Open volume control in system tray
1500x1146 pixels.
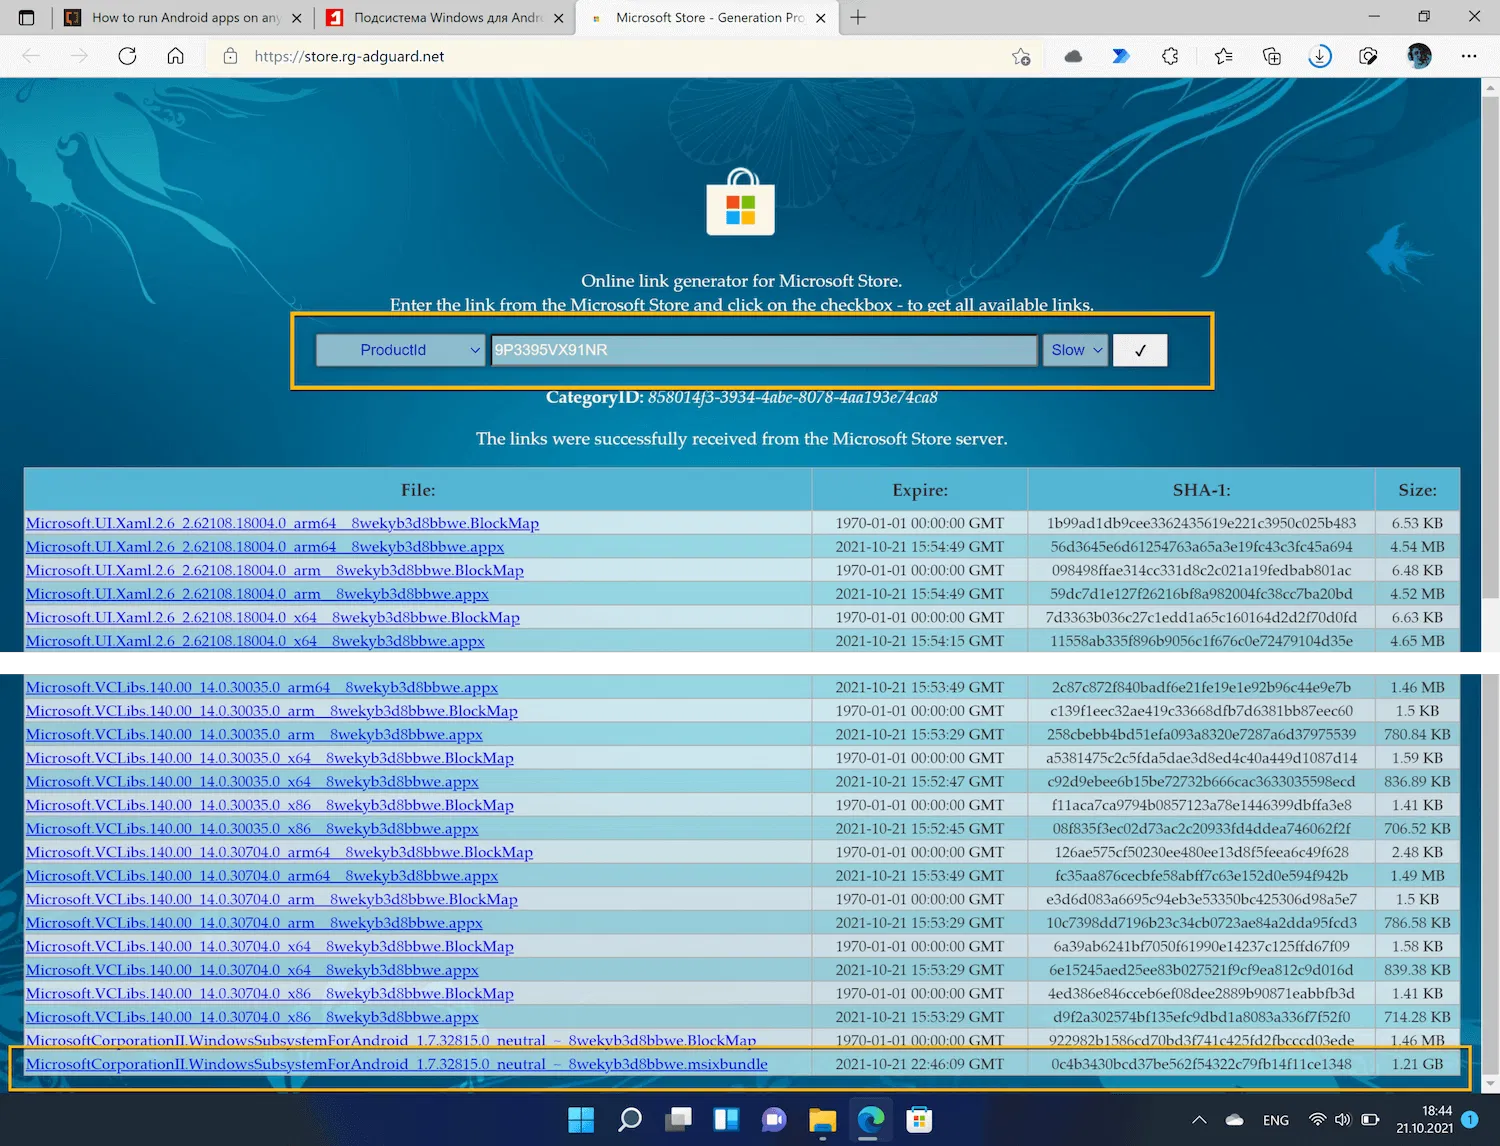pyautogui.click(x=1343, y=1120)
